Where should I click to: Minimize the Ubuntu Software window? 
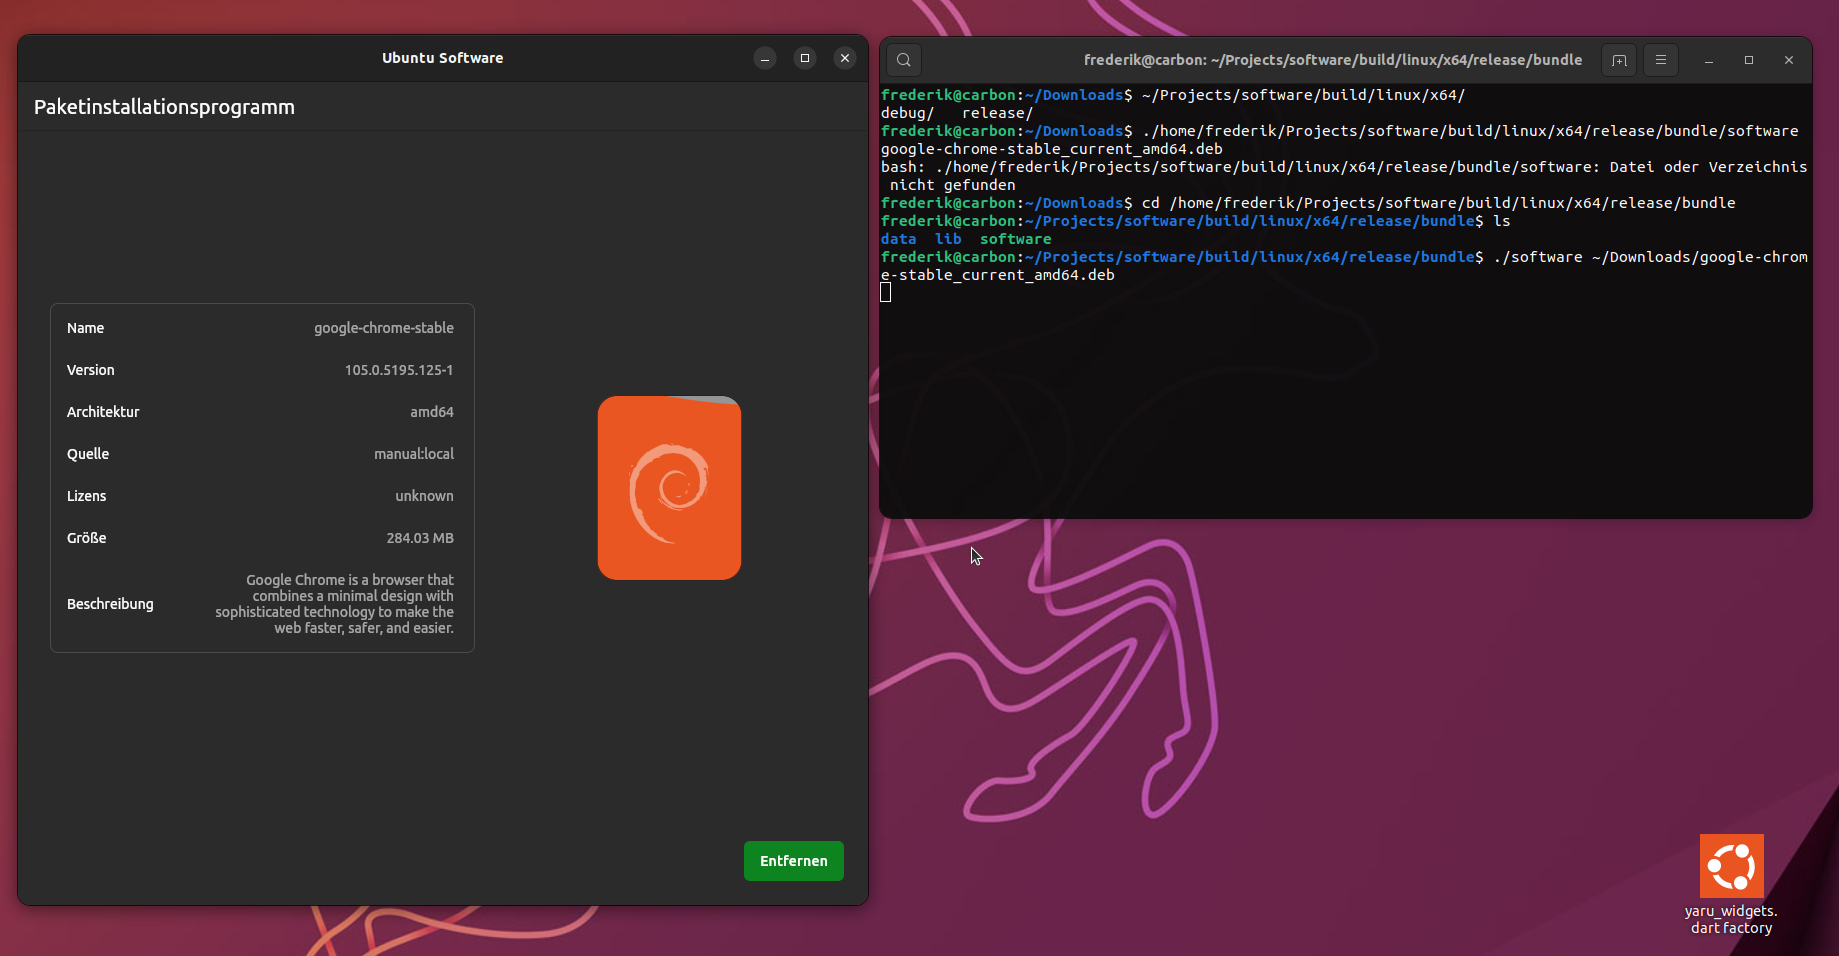pyautogui.click(x=765, y=58)
